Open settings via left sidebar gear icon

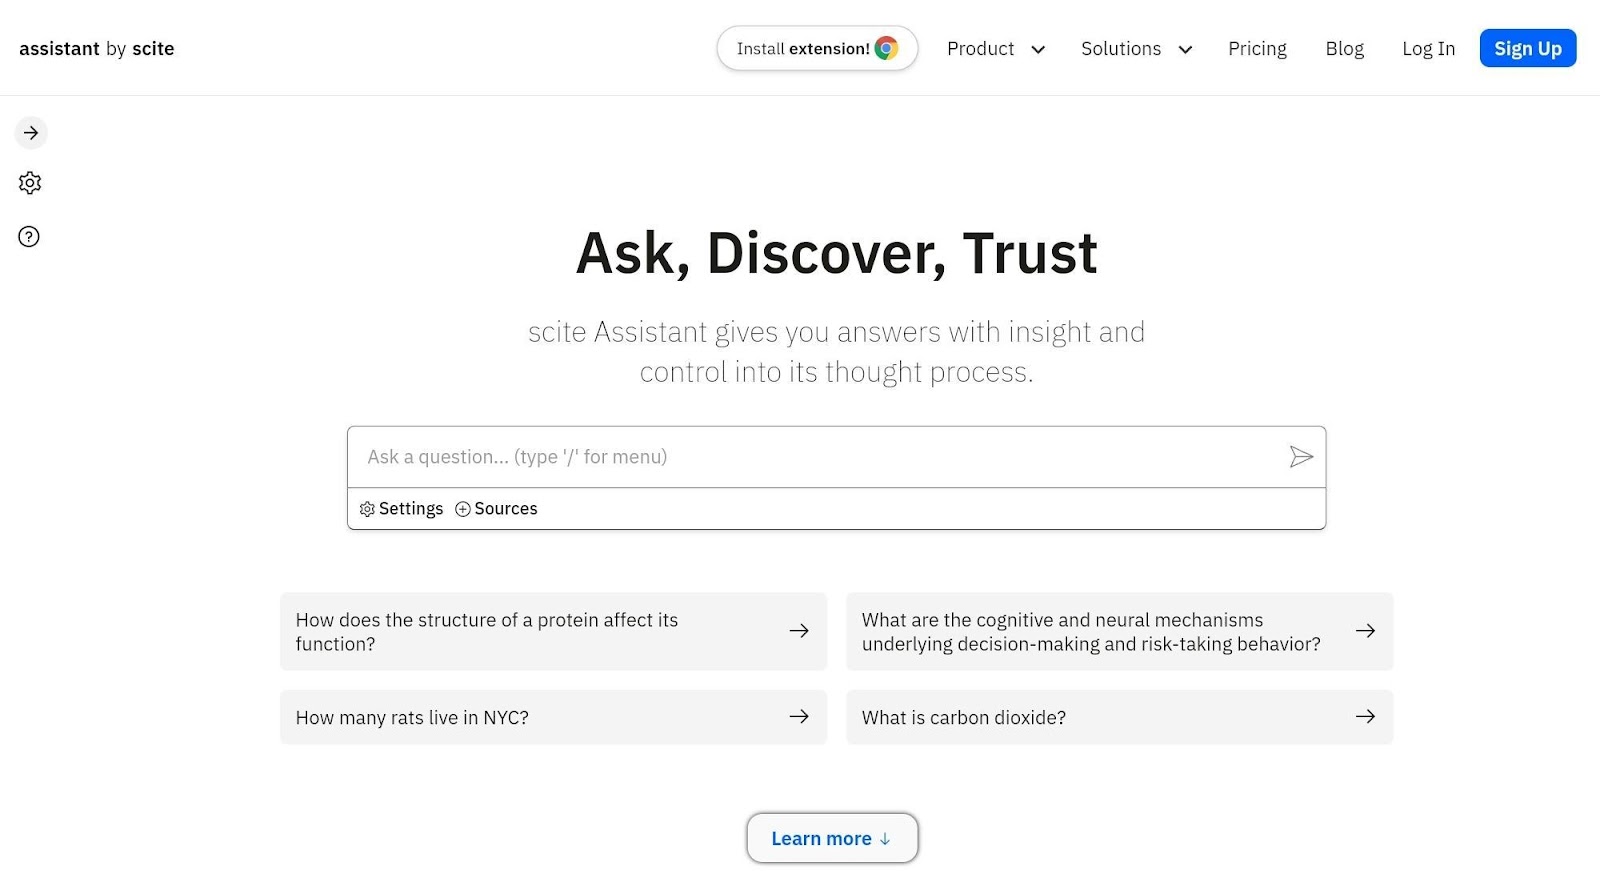(x=30, y=183)
